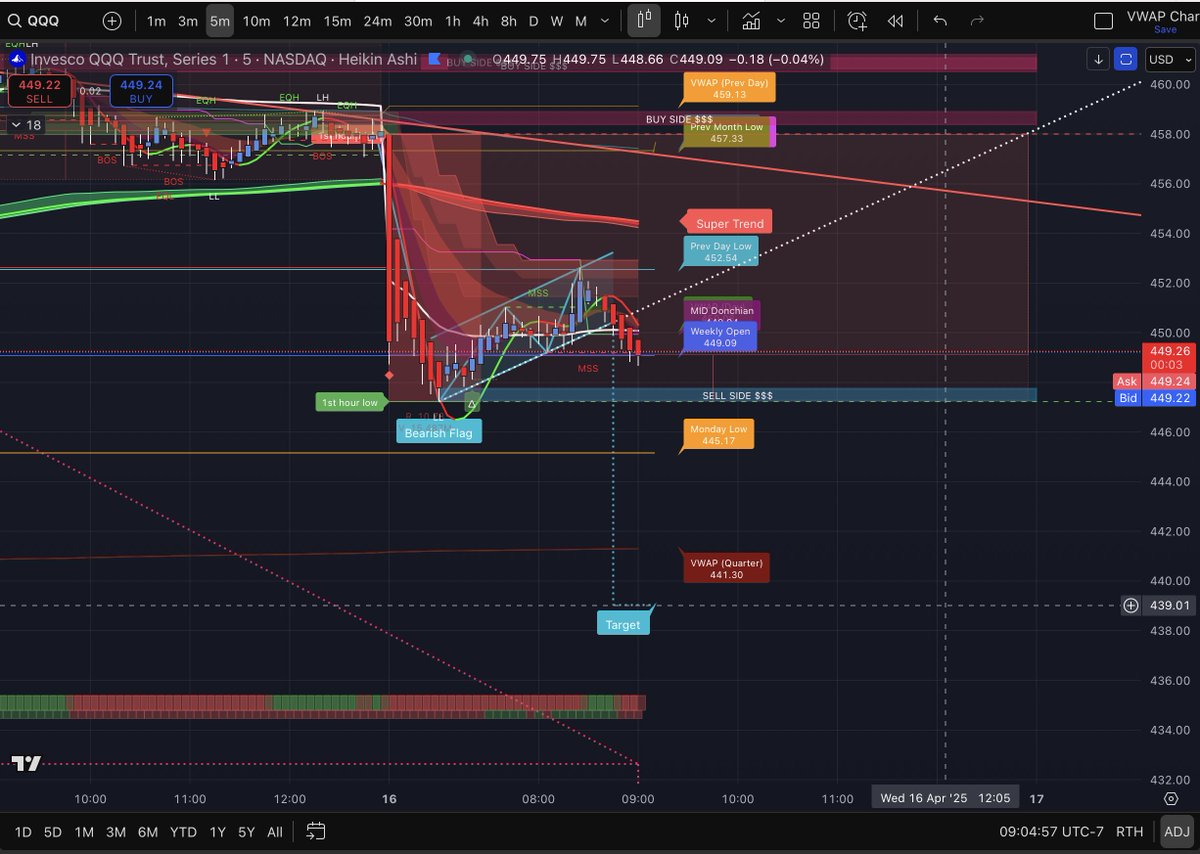
Task: Set date range to 1D
Action: 22,832
